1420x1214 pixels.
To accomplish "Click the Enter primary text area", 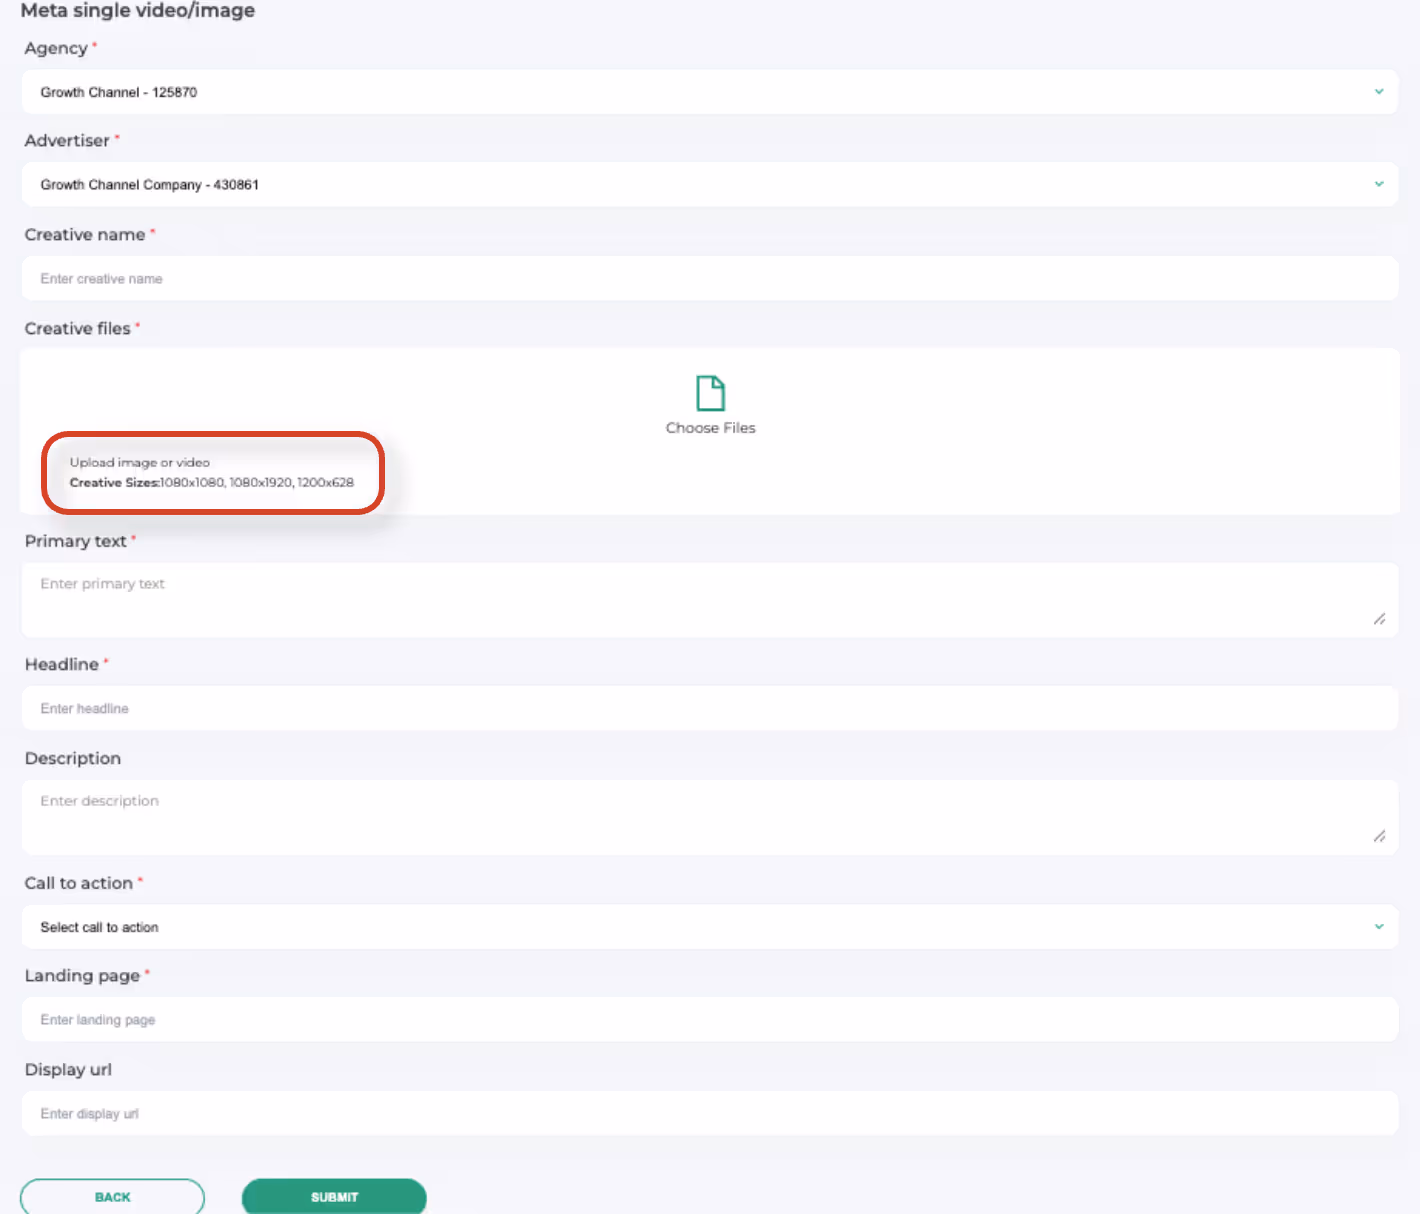I will [x=710, y=598].
